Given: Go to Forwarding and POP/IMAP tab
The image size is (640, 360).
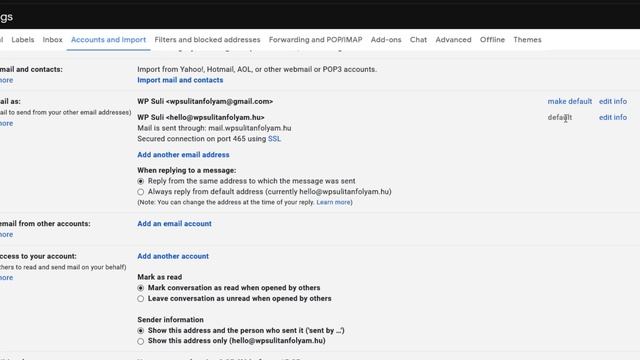Looking at the screenshot, I should point(315,40).
